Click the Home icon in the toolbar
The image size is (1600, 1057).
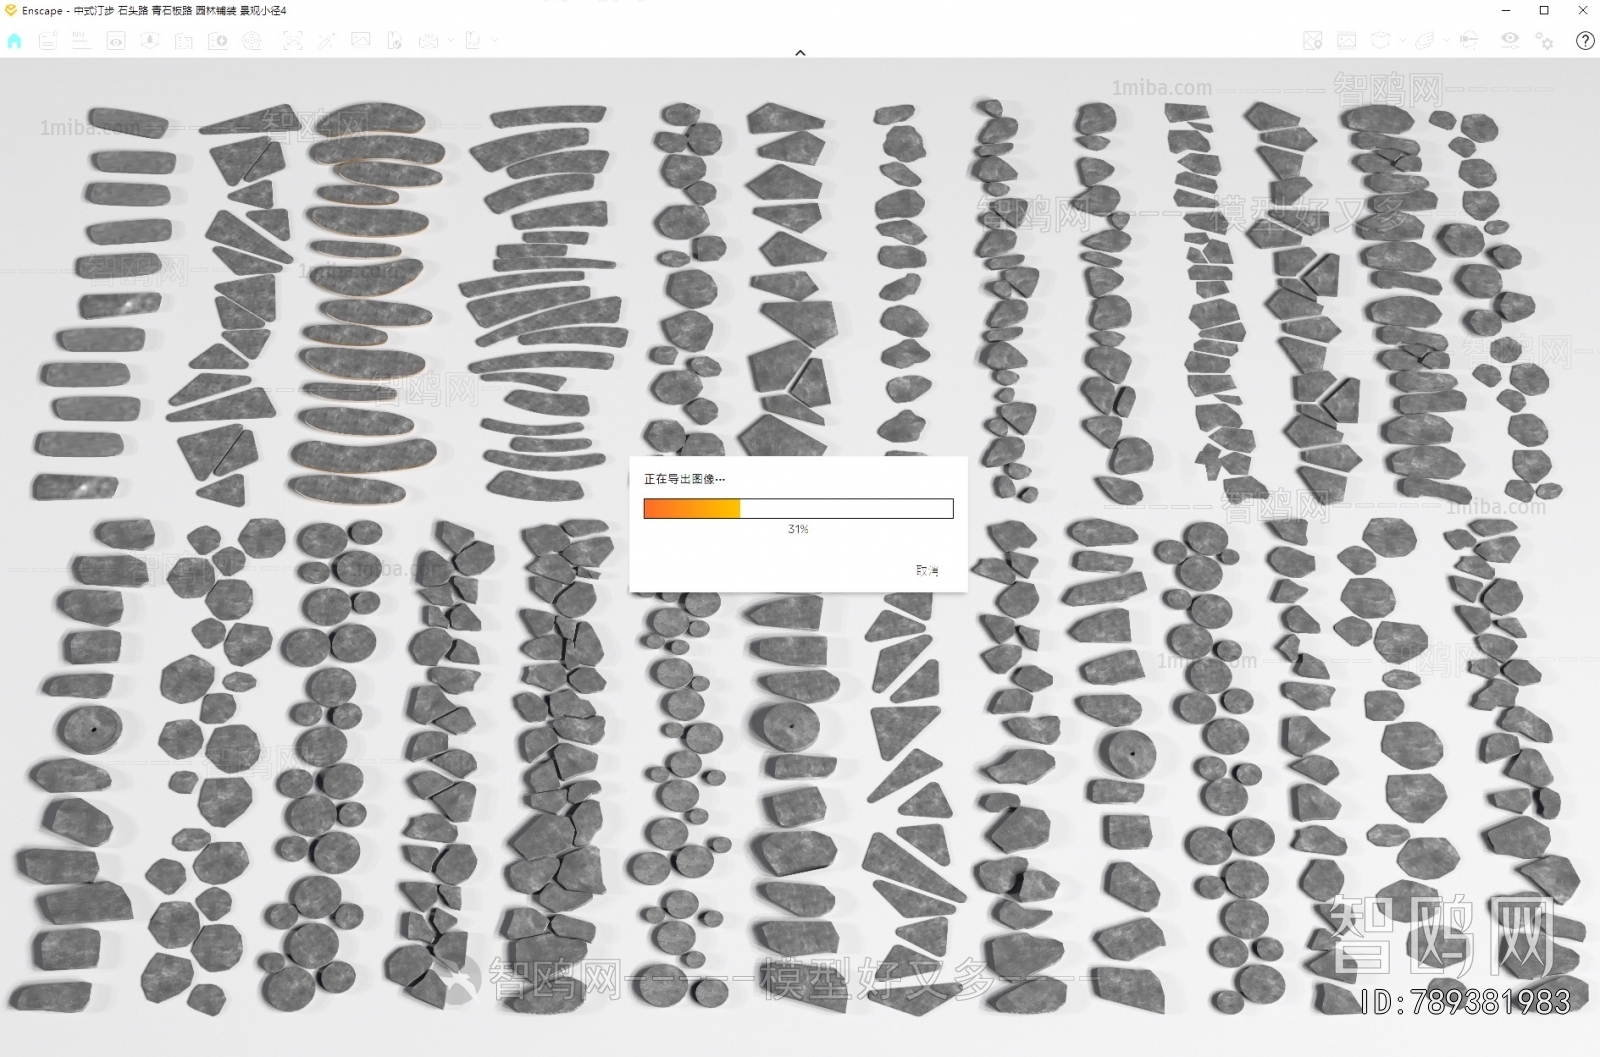pyautogui.click(x=14, y=41)
